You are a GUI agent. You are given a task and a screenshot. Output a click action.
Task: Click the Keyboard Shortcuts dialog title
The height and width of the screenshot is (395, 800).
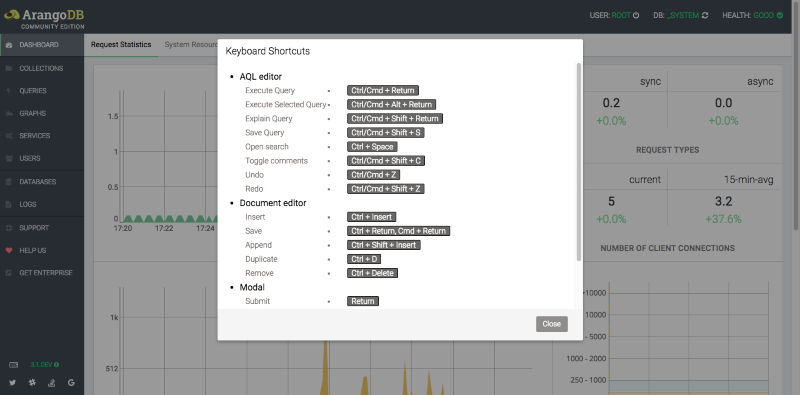(x=267, y=51)
